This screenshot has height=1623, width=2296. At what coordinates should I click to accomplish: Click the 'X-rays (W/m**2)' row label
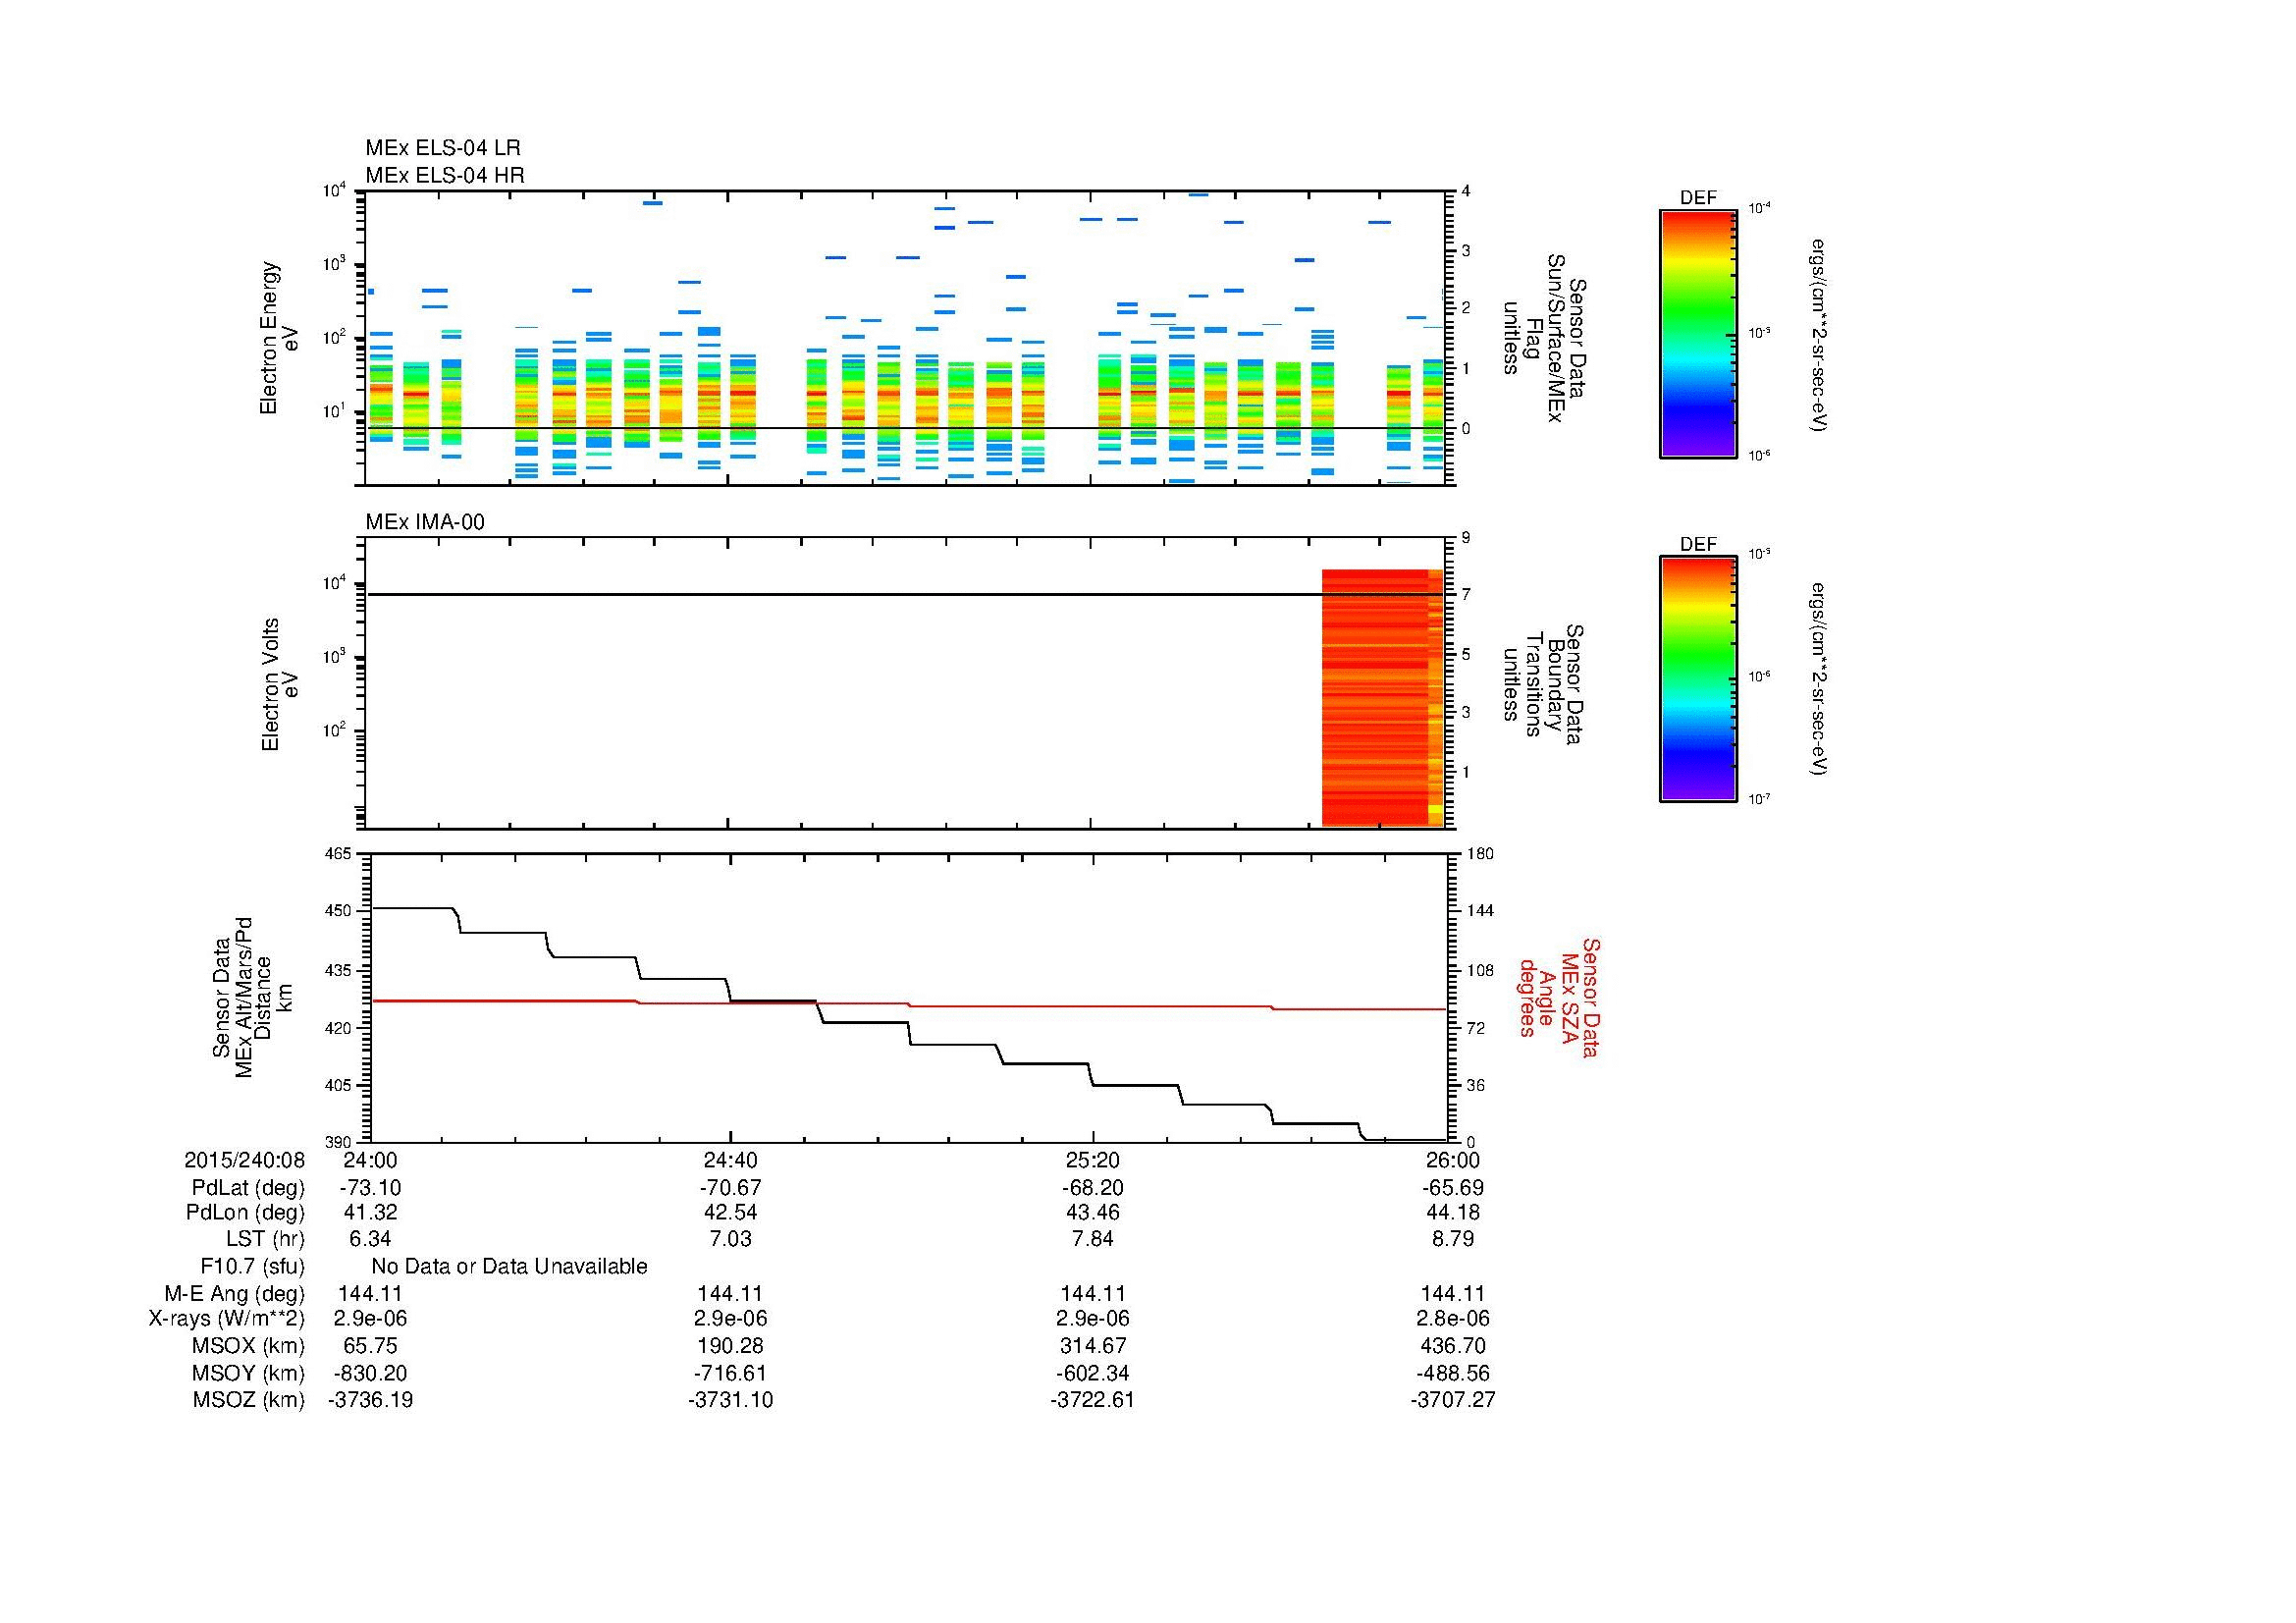pyautogui.click(x=227, y=1319)
